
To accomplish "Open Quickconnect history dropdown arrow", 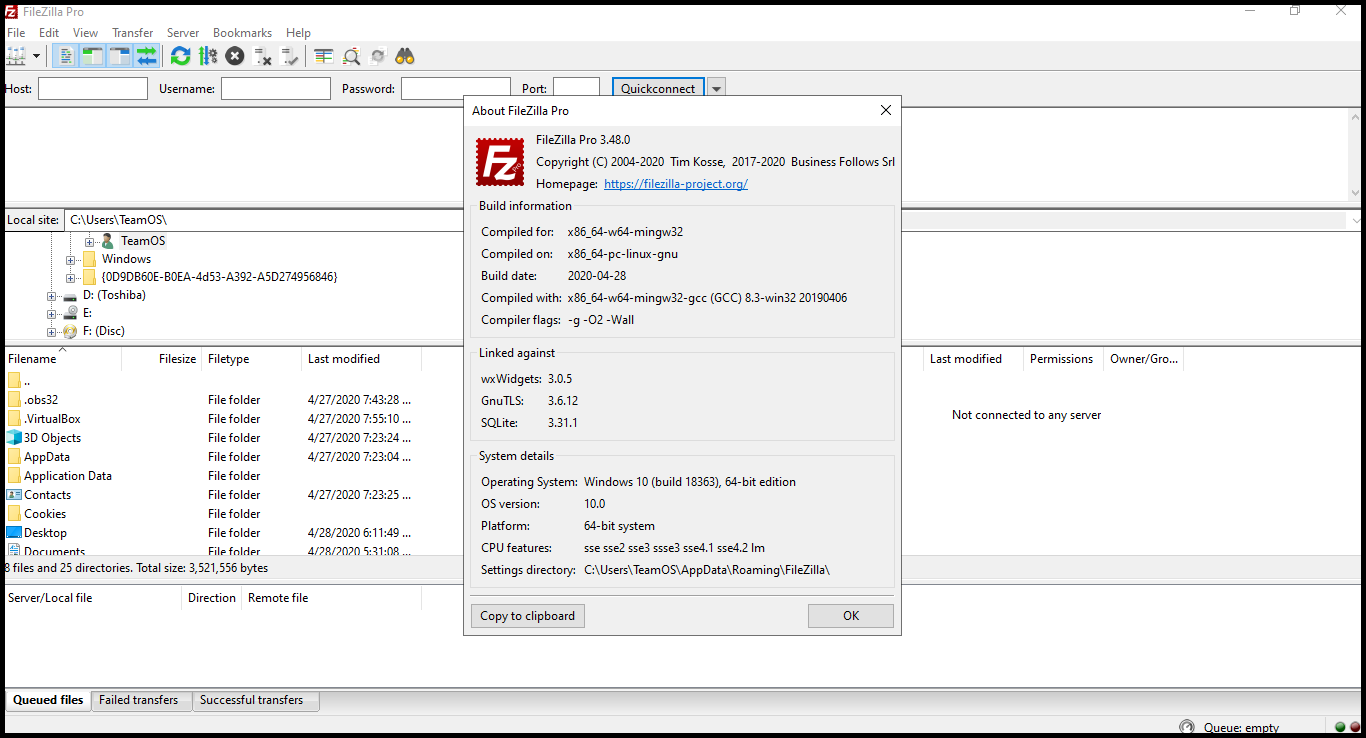I will [x=716, y=89].
